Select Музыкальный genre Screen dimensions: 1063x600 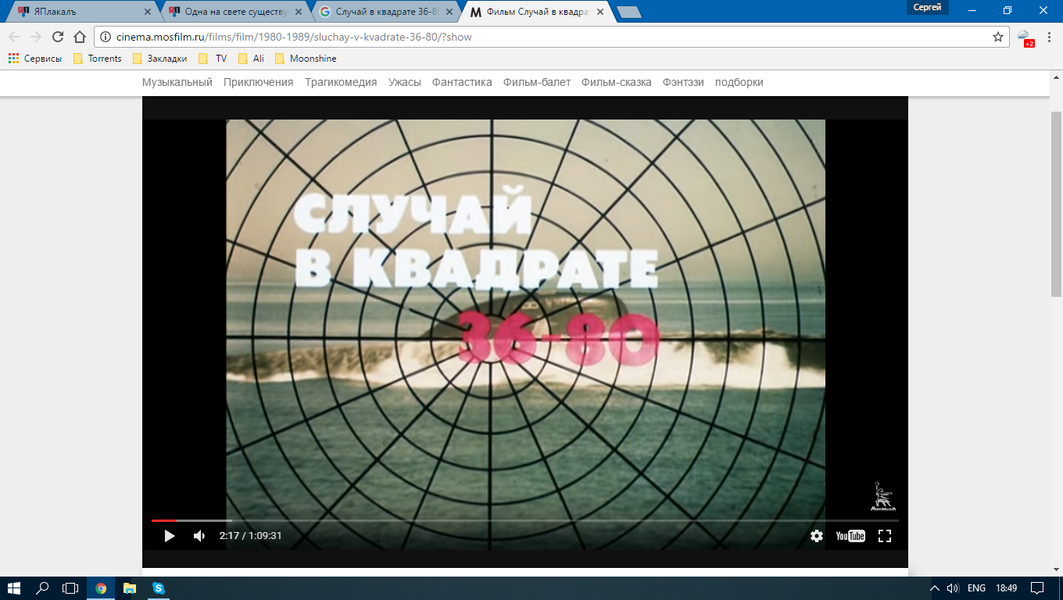(177, 82)
